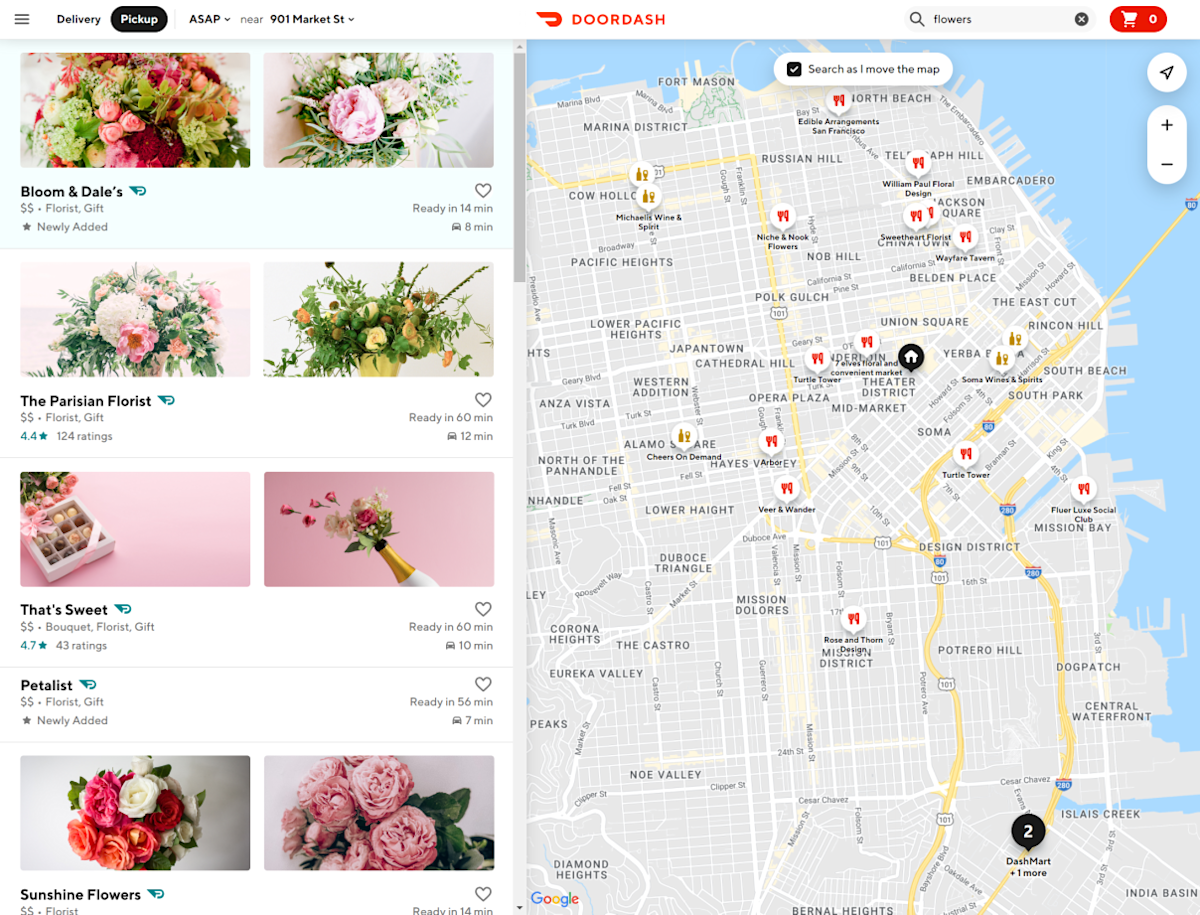Screen dimensions: 1200x915
Task: Open Sunshine Flowers store link
Action: (x=80, y=894)
